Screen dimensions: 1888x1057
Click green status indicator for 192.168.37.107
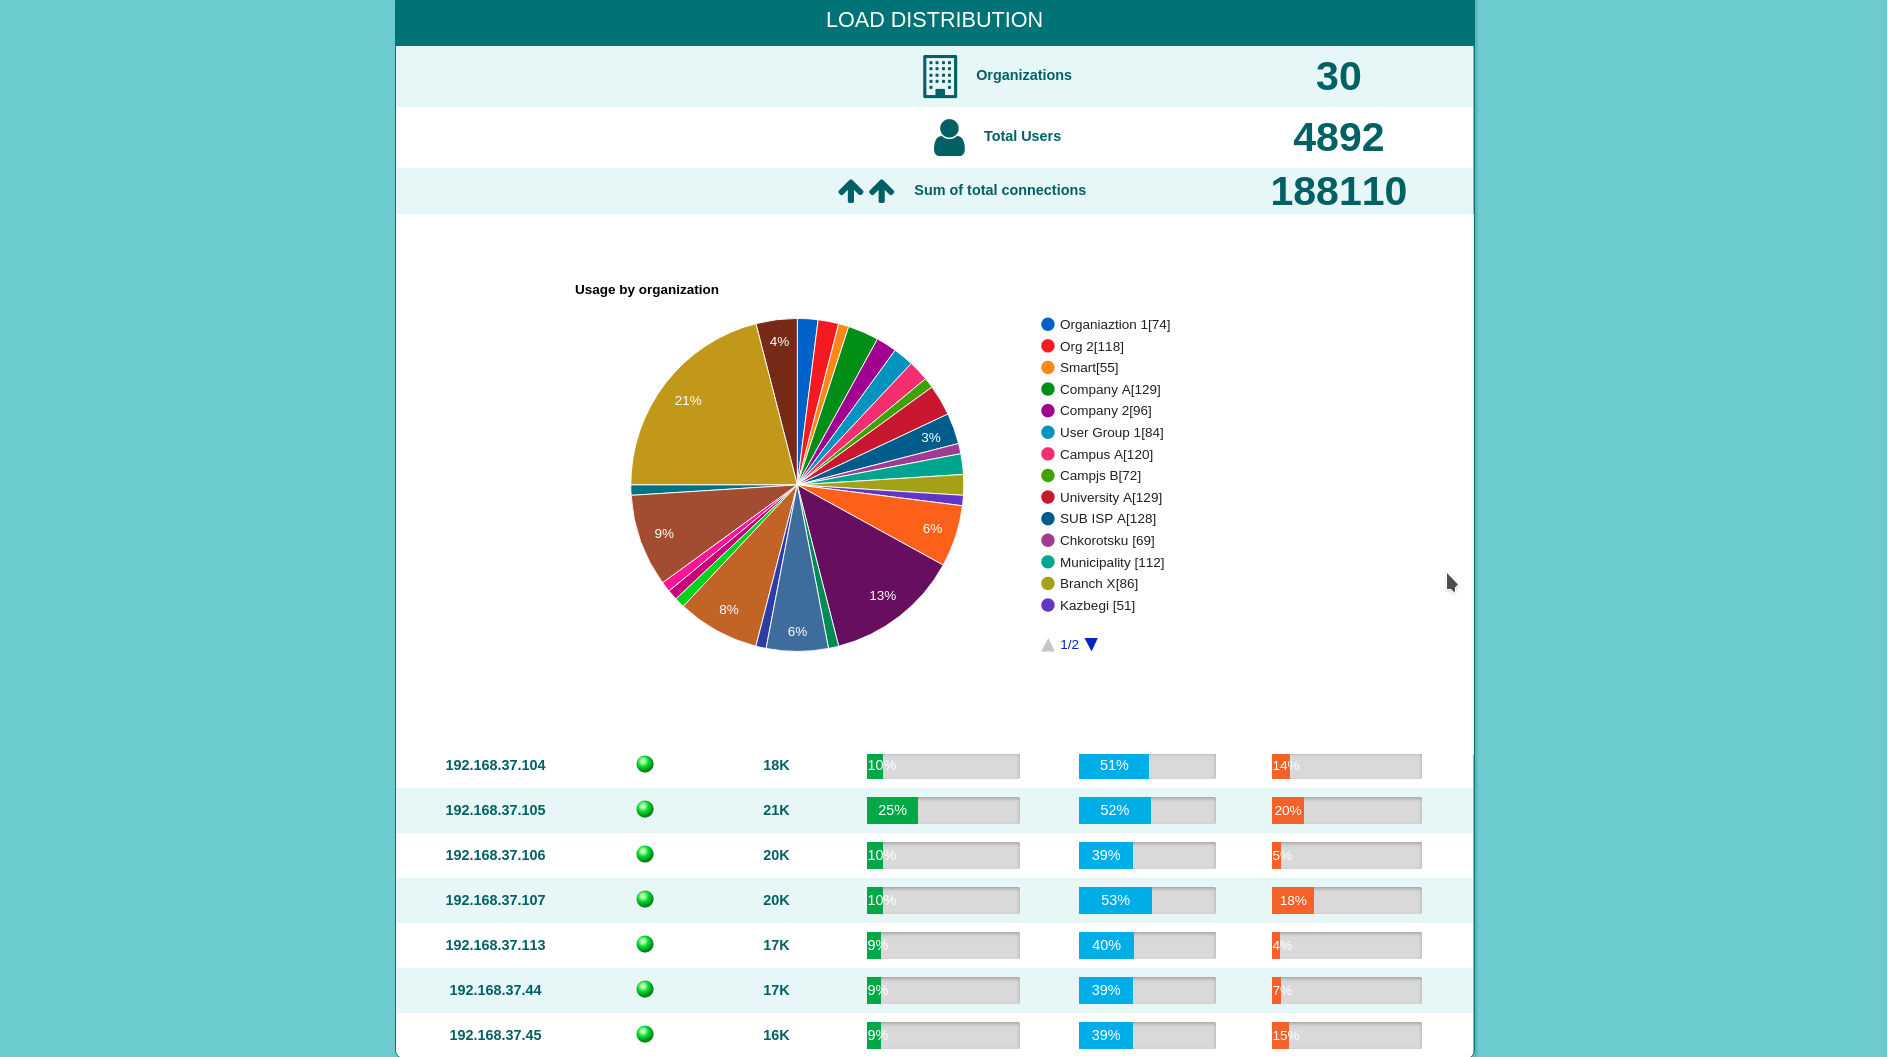(x=645, y=899)
